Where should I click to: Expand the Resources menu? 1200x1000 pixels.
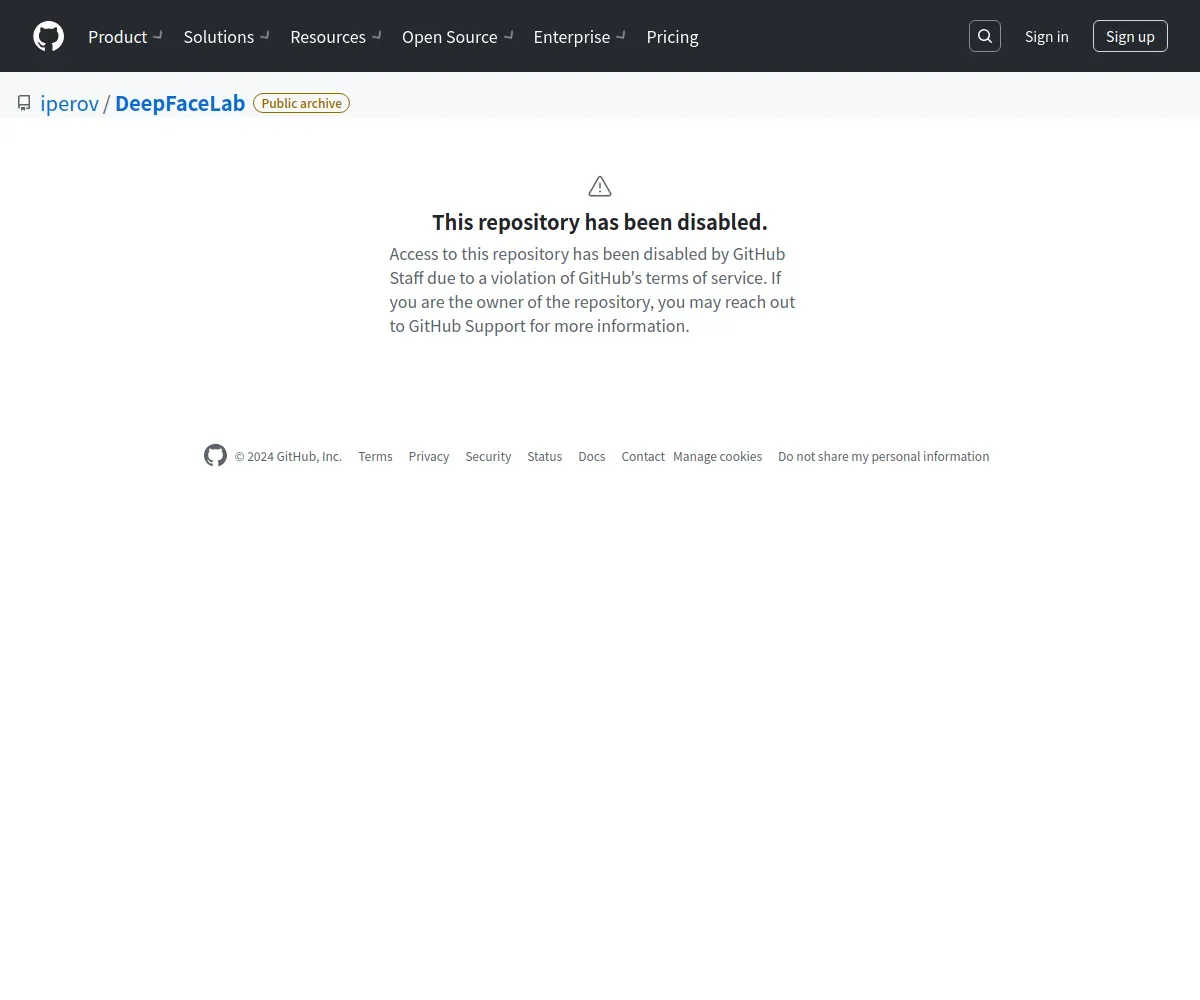point(336,36)
